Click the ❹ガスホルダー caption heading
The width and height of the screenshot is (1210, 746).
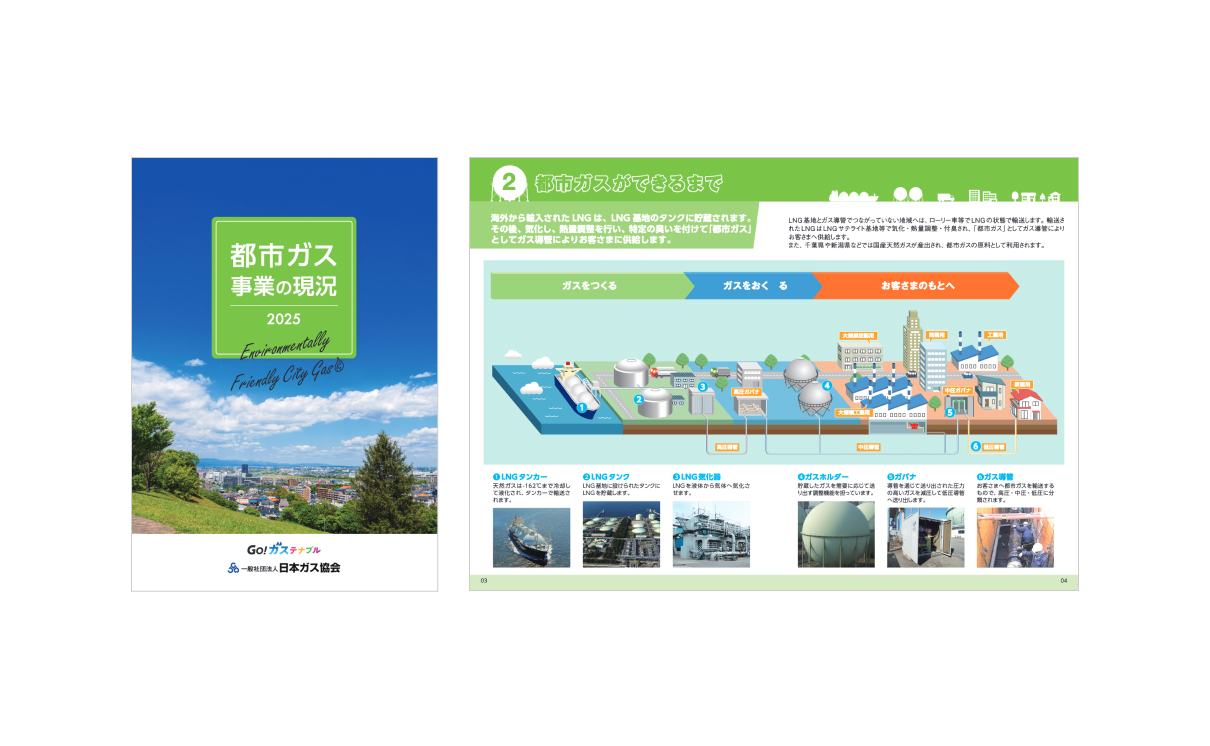[x=823, y=477]
